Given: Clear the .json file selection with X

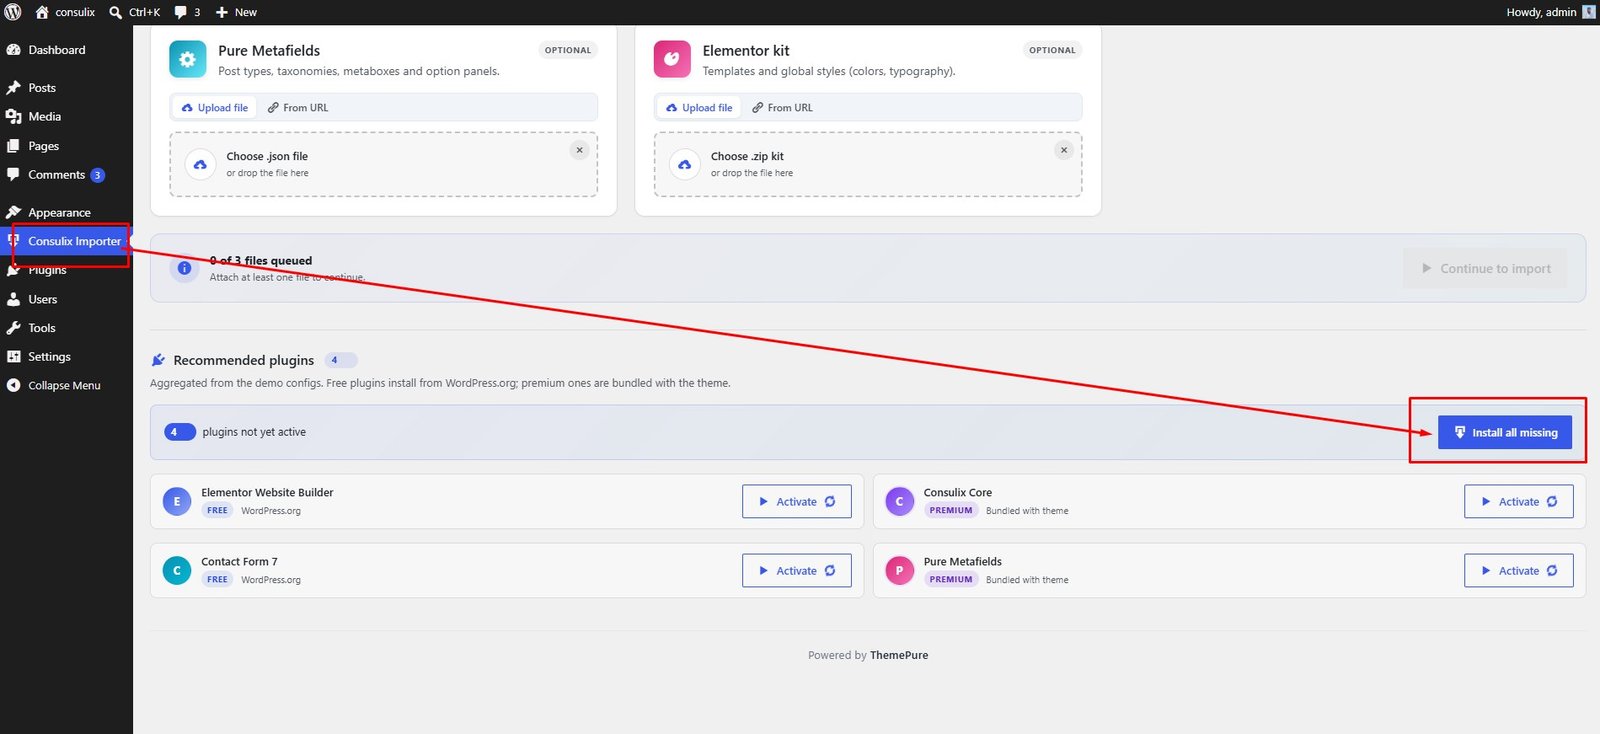Looking at the screenshot, I should point(579,150).
